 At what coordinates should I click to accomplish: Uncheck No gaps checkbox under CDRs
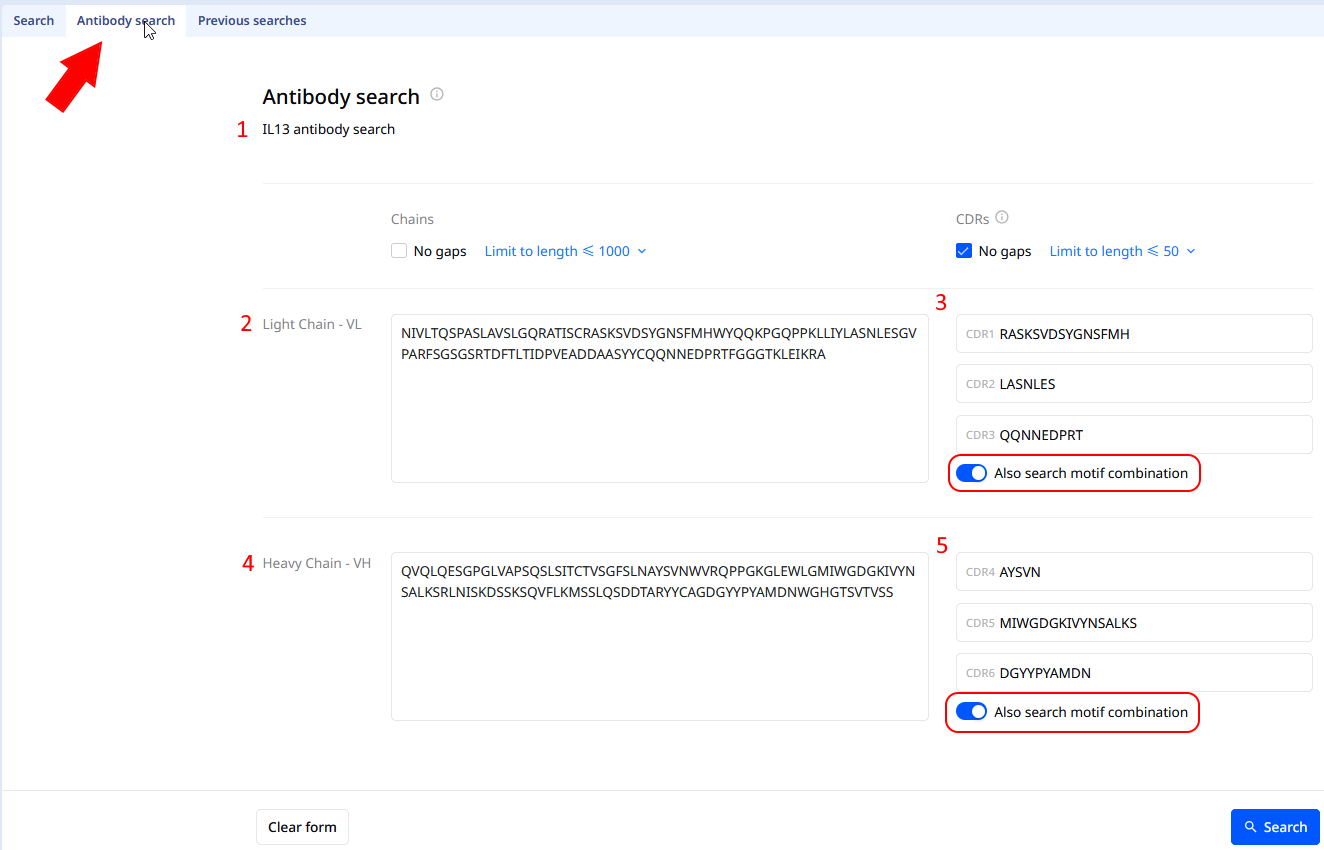(964, 251)
